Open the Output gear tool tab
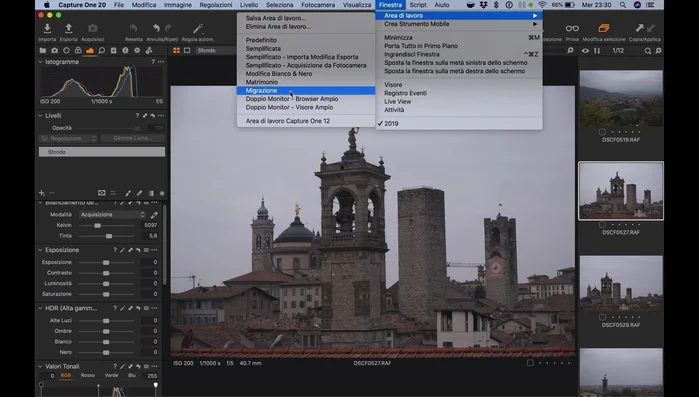Image resolution: width=699 pixels, height=397 pixels. click(x=137, y=50)
